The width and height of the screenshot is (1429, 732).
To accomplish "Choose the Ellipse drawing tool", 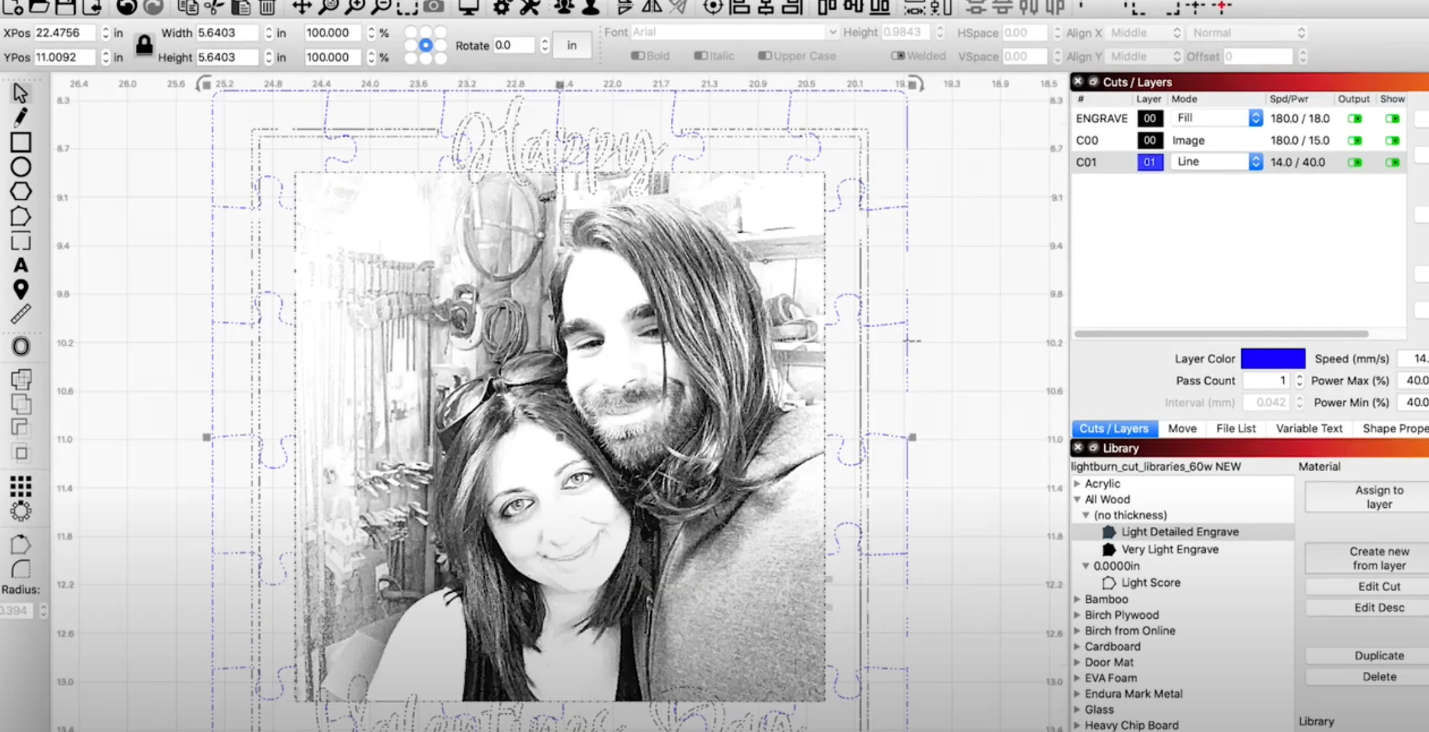I will click(20, 167).
